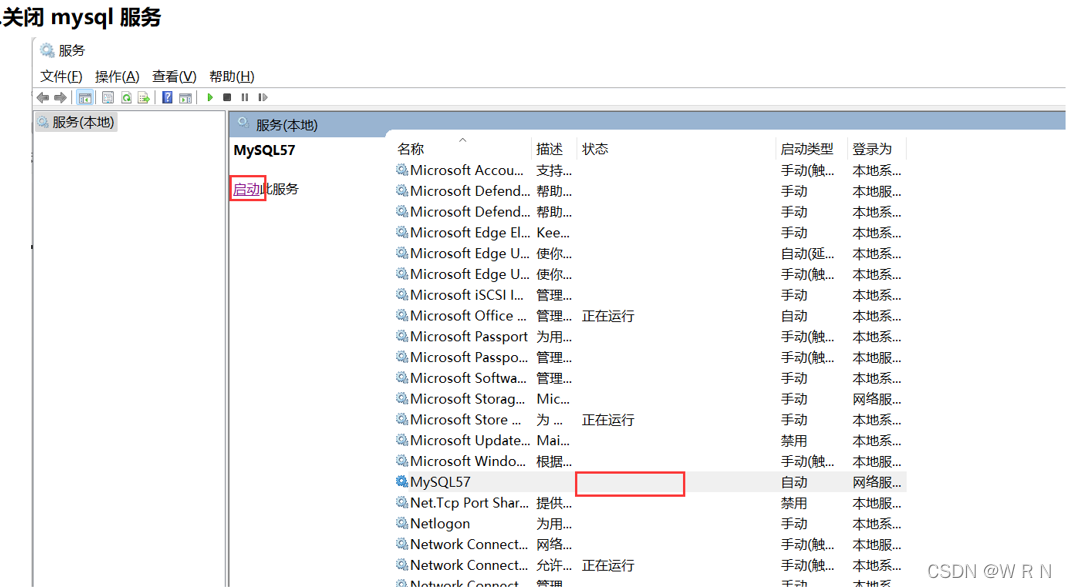Click 正在运行 status in Microsoft Store row
Image resolution: width=1066 pixels, height=588 pixels.
(608, 420)
